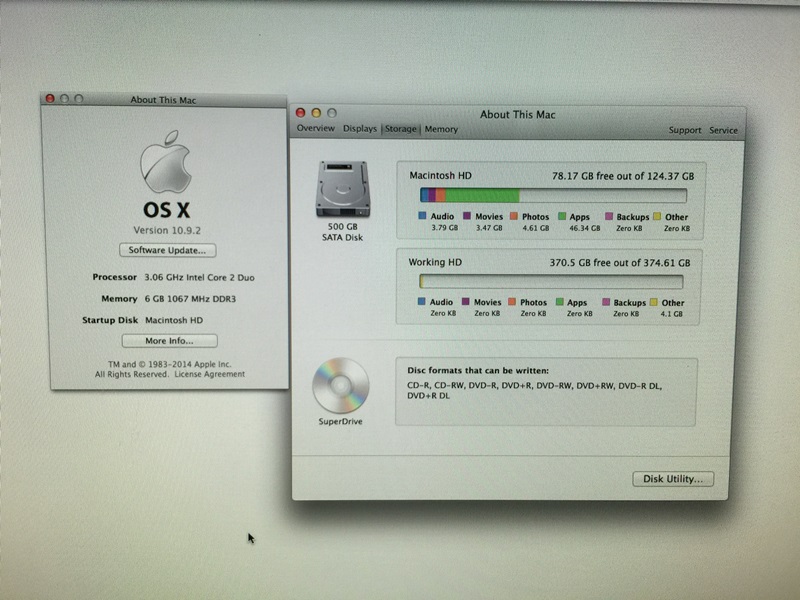Click the Version 10.9.2 text
The height and width of the screenshot is (600, 800).
click(x=166, y=230)
